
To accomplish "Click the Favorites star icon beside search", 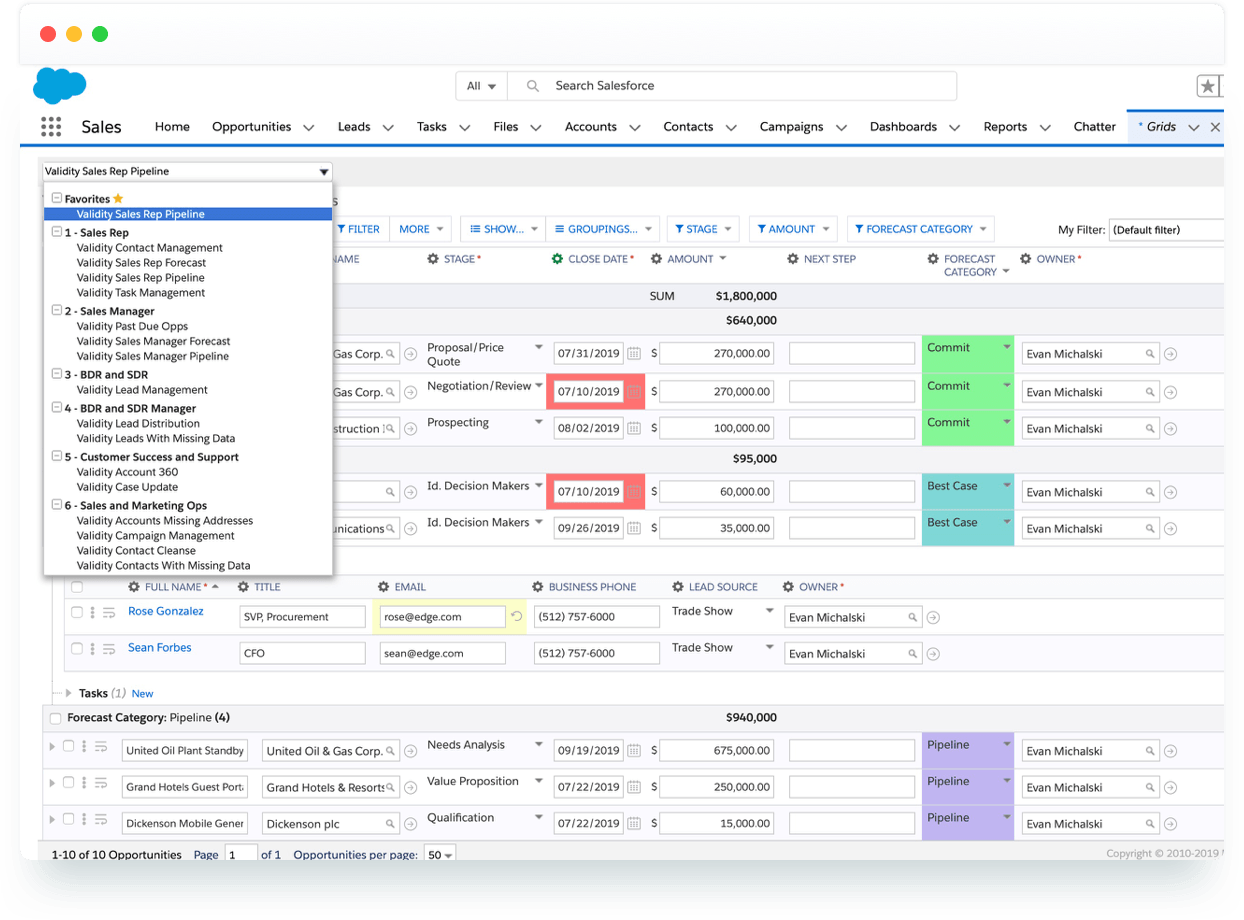I will 1208,86.
